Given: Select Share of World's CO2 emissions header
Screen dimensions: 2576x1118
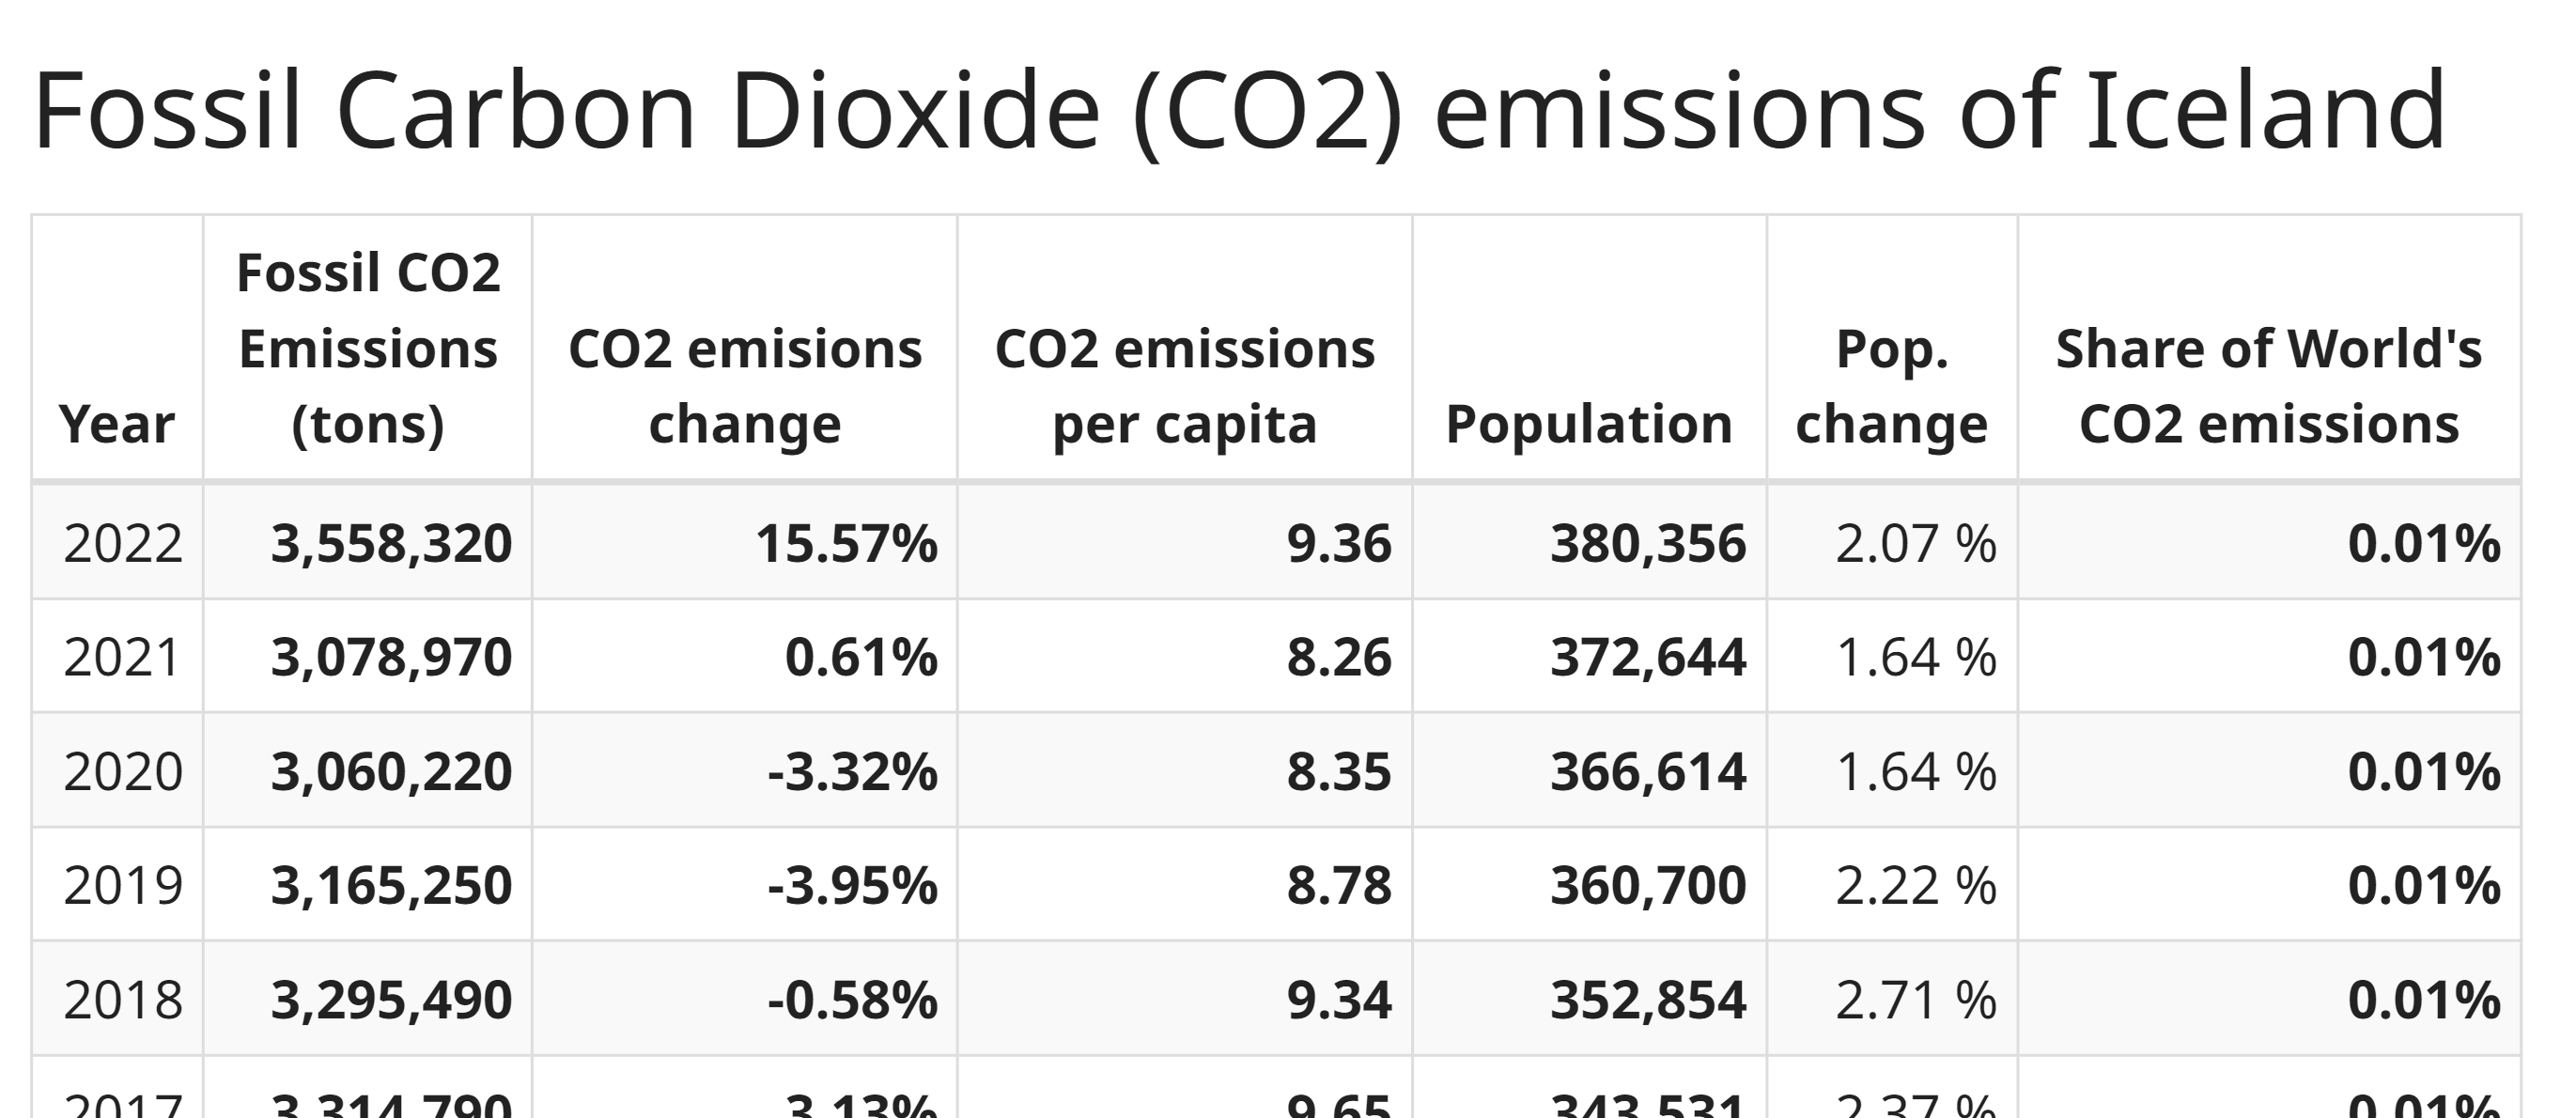Looking at the screenshot, I should (2269, 386).
